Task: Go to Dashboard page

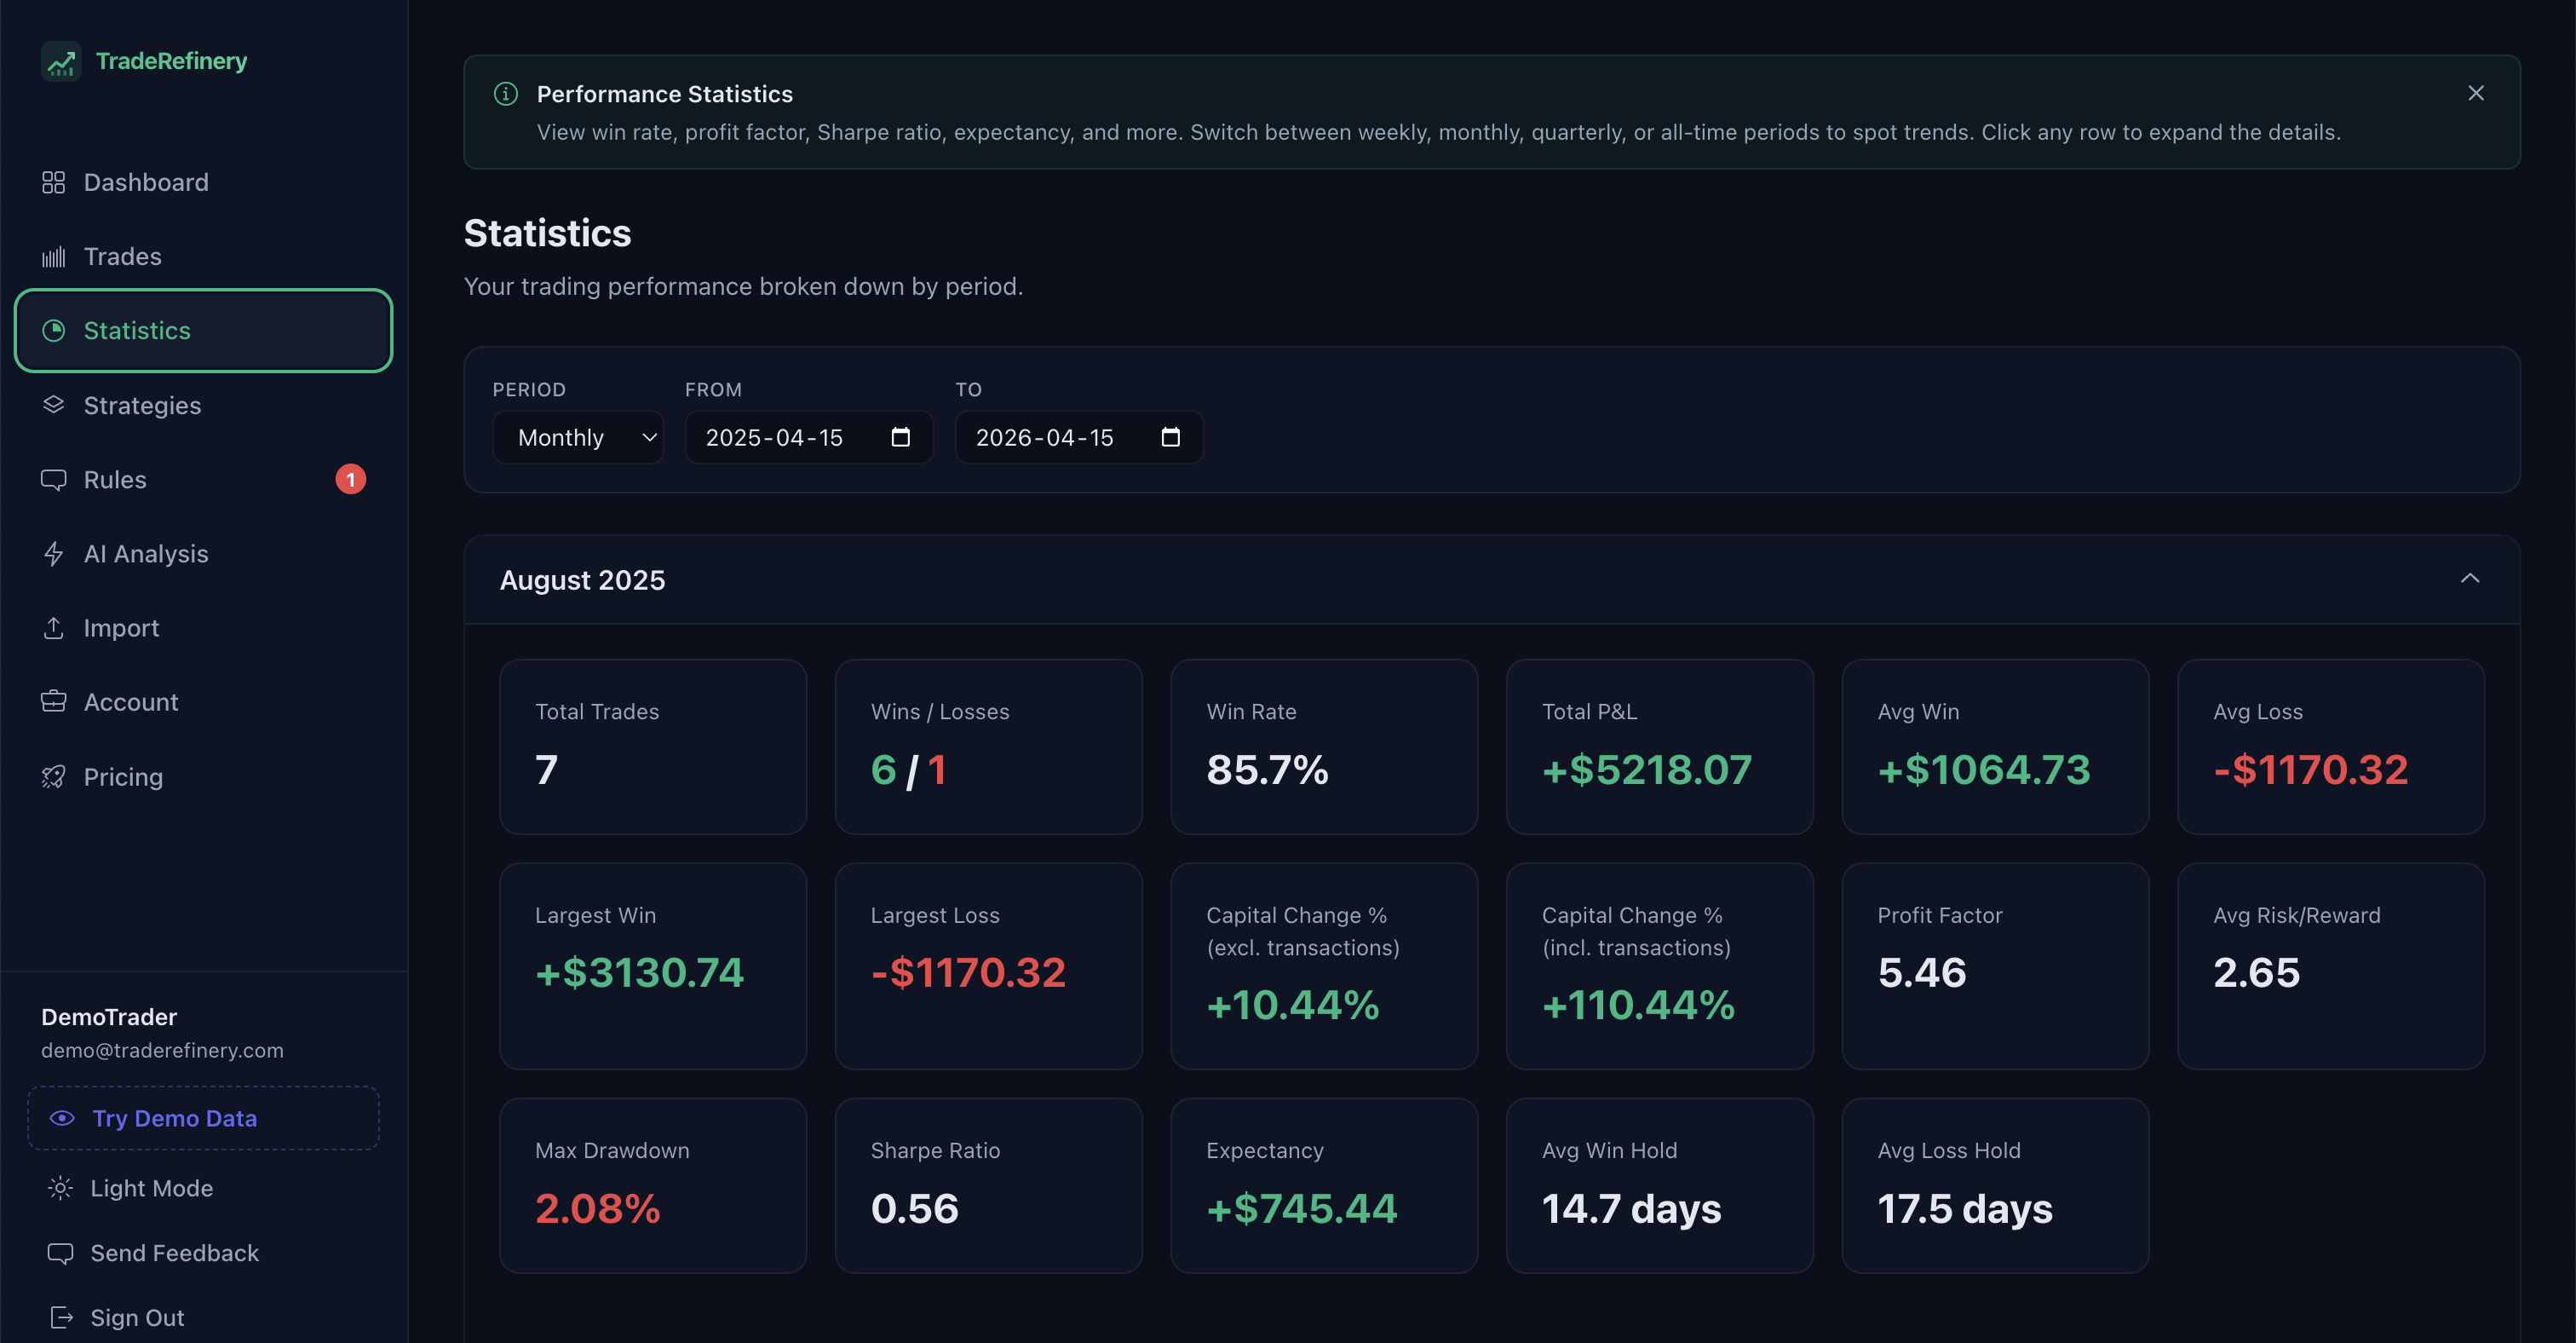Action: [x=203, y=182]
